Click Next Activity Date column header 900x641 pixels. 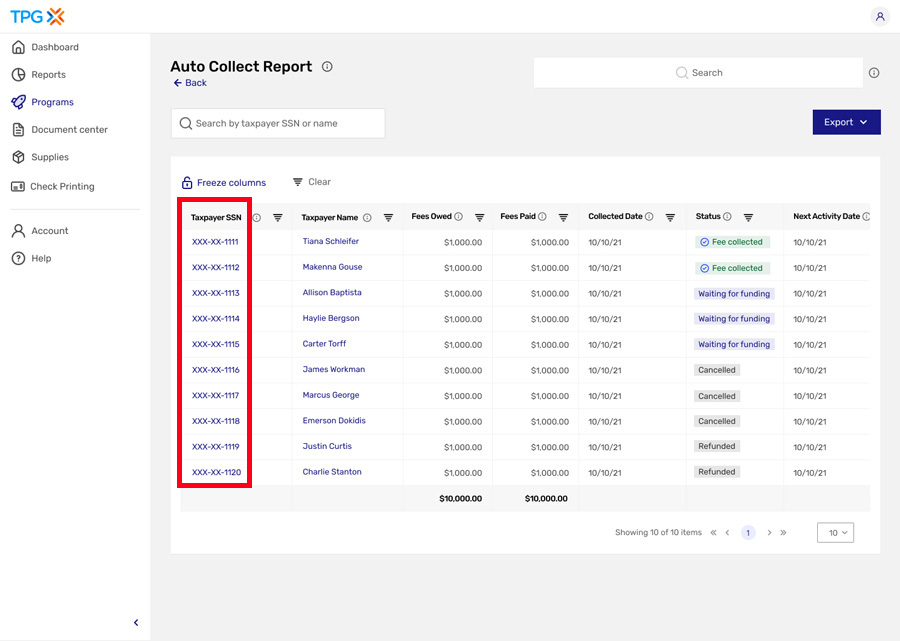click(x=827, y=216)
